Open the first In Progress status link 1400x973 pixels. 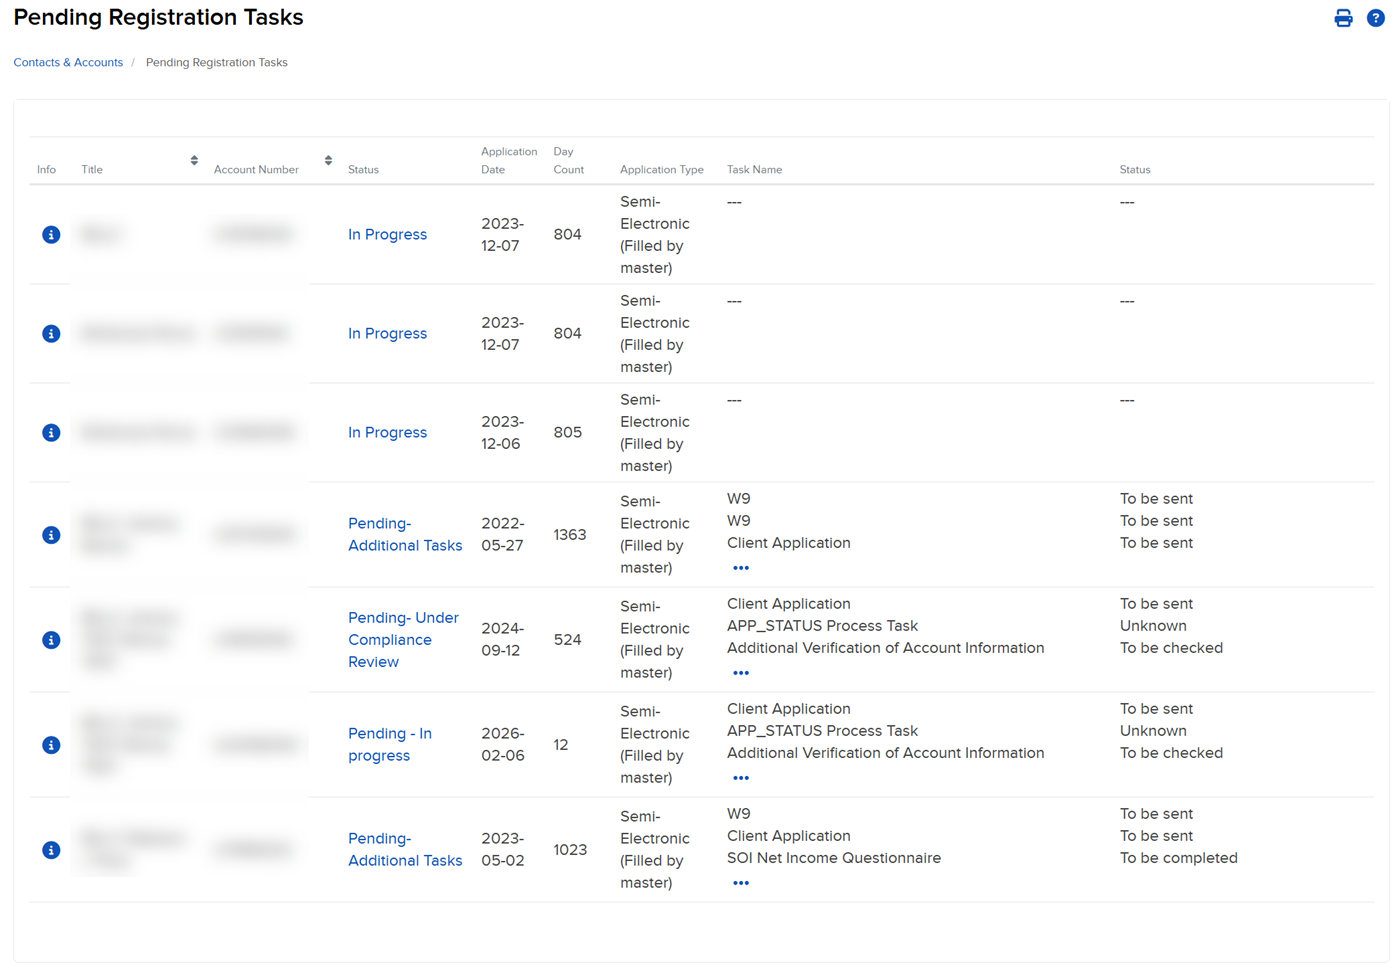click(387, 234)
